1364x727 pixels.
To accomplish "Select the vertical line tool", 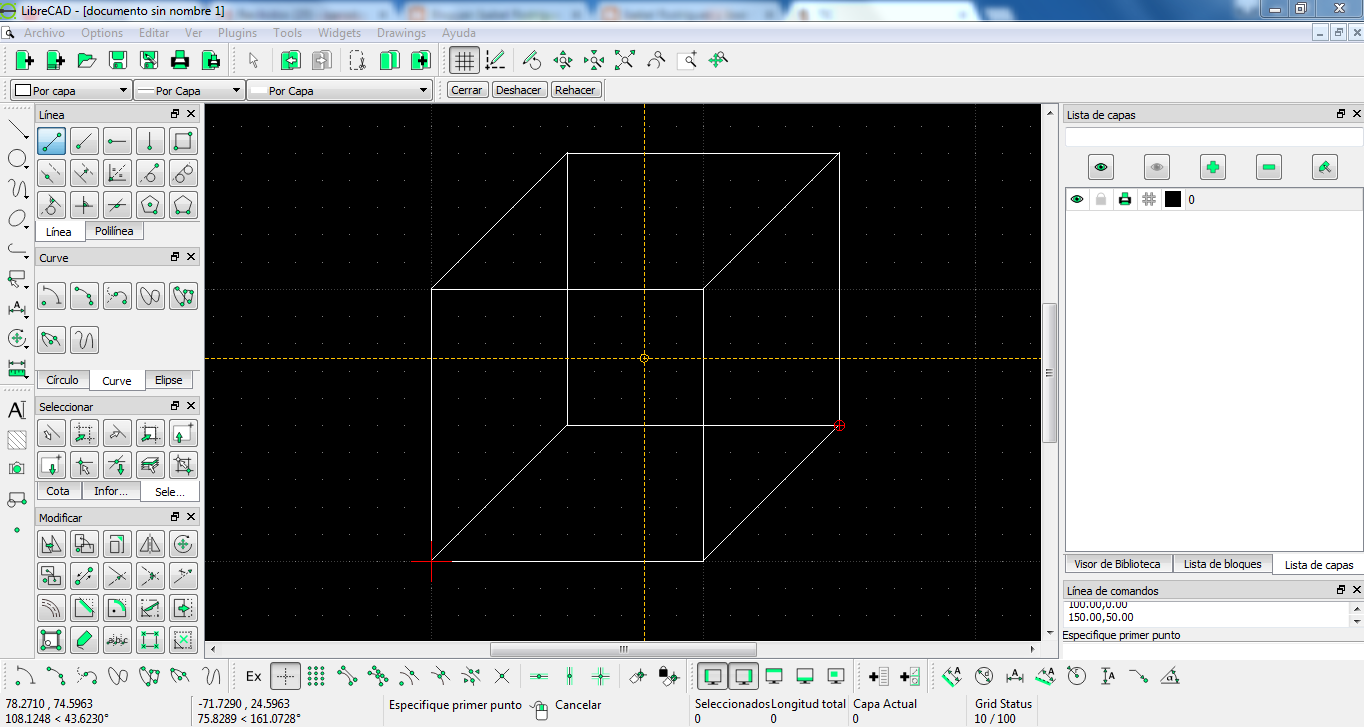I will (150, 141).
